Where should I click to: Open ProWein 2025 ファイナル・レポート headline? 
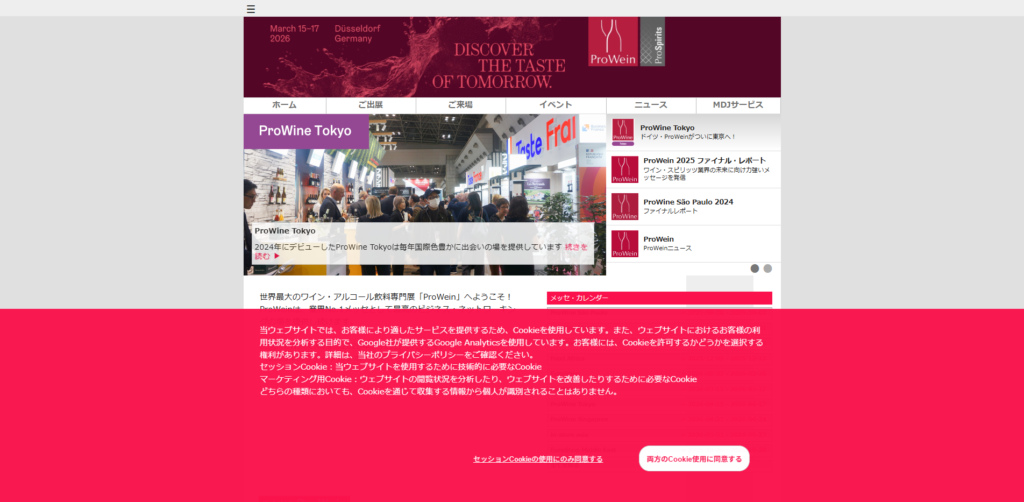705,161
